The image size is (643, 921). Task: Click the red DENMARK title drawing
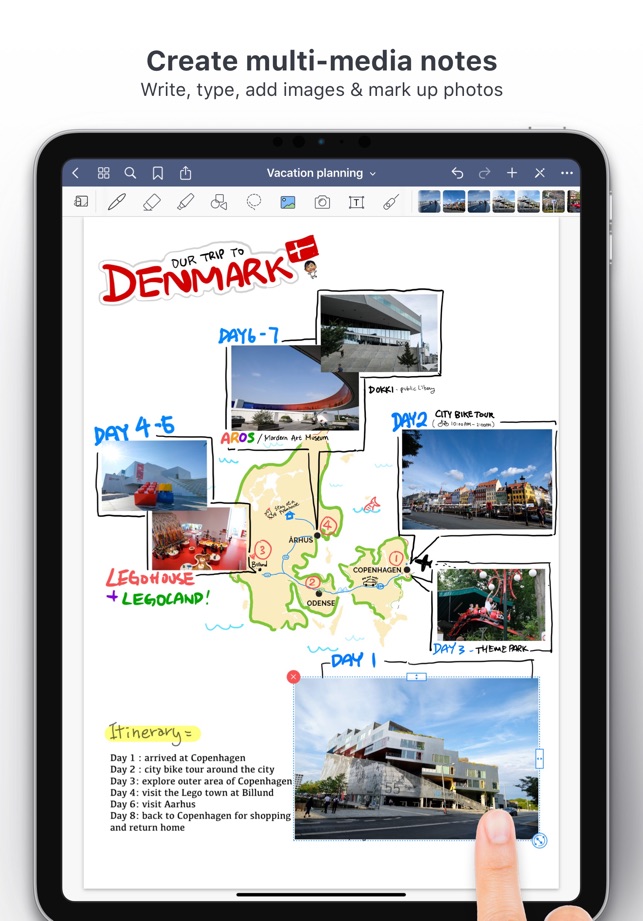(x=198, y=279)
